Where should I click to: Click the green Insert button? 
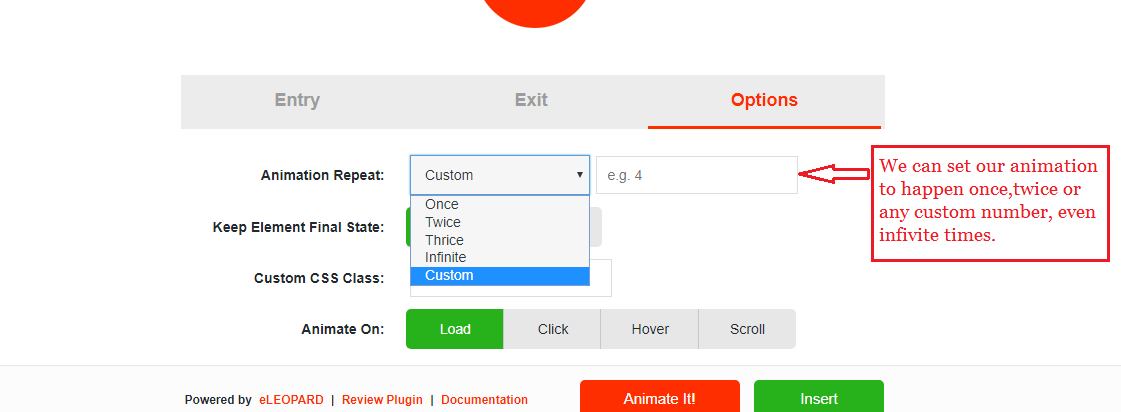click(x=819, y=398)
